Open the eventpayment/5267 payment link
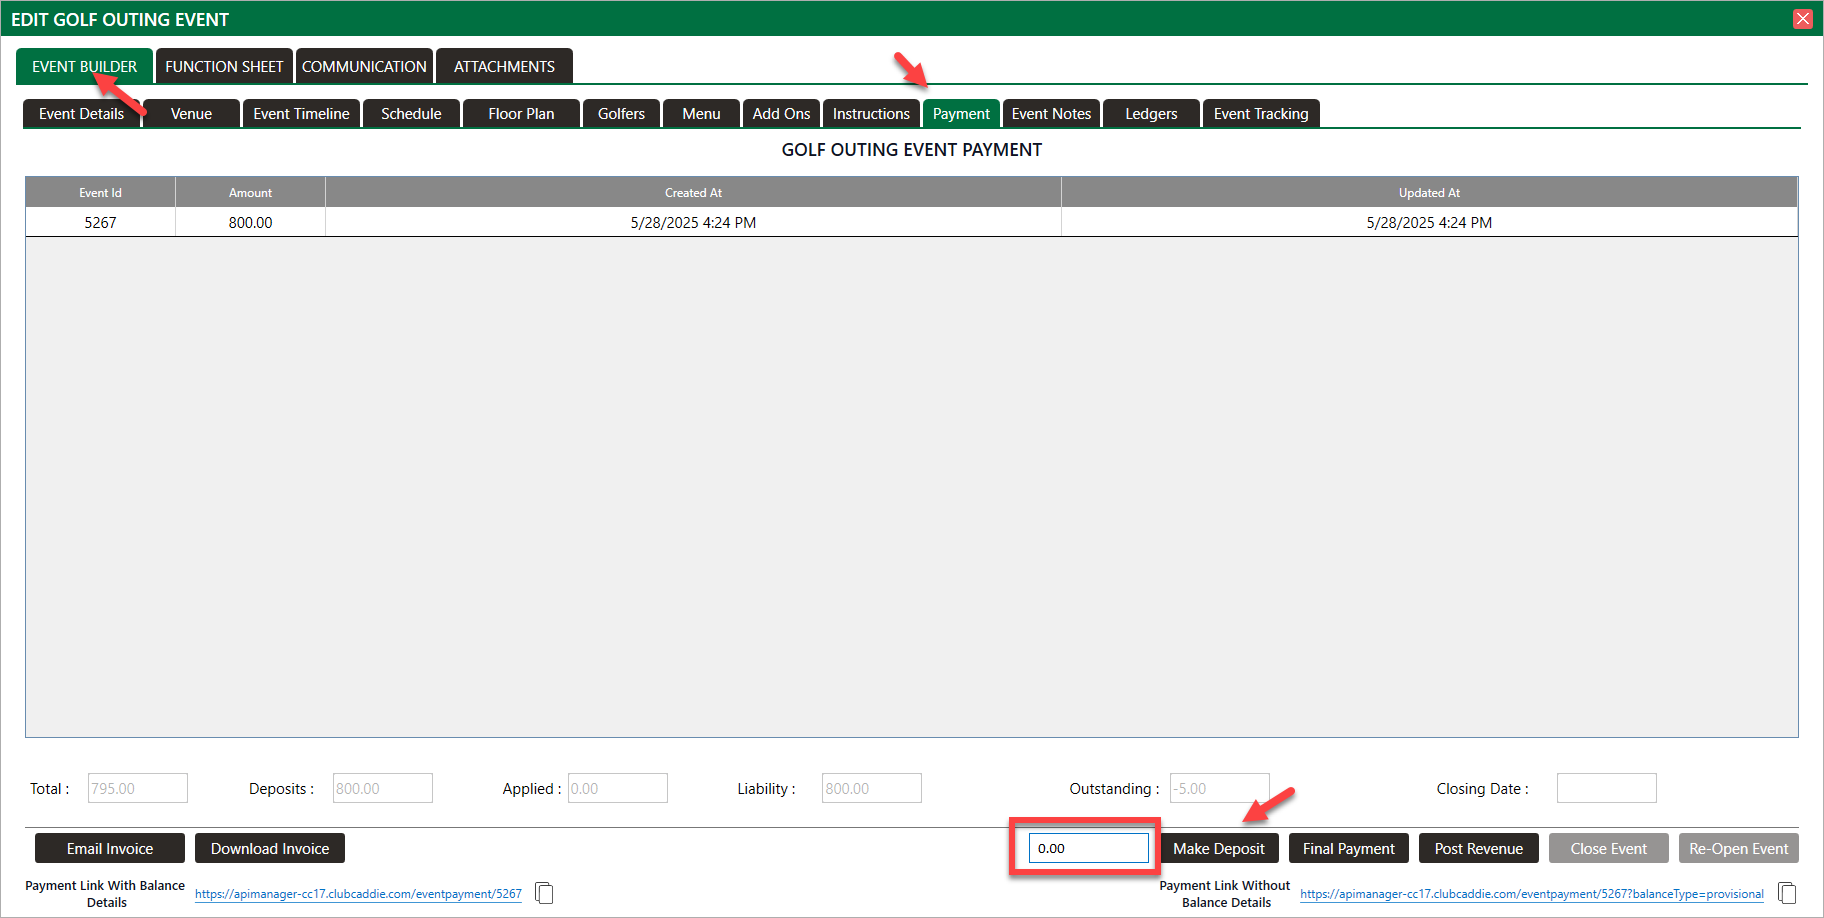The width and height of the screenshot is (1824, 918). 358,894
